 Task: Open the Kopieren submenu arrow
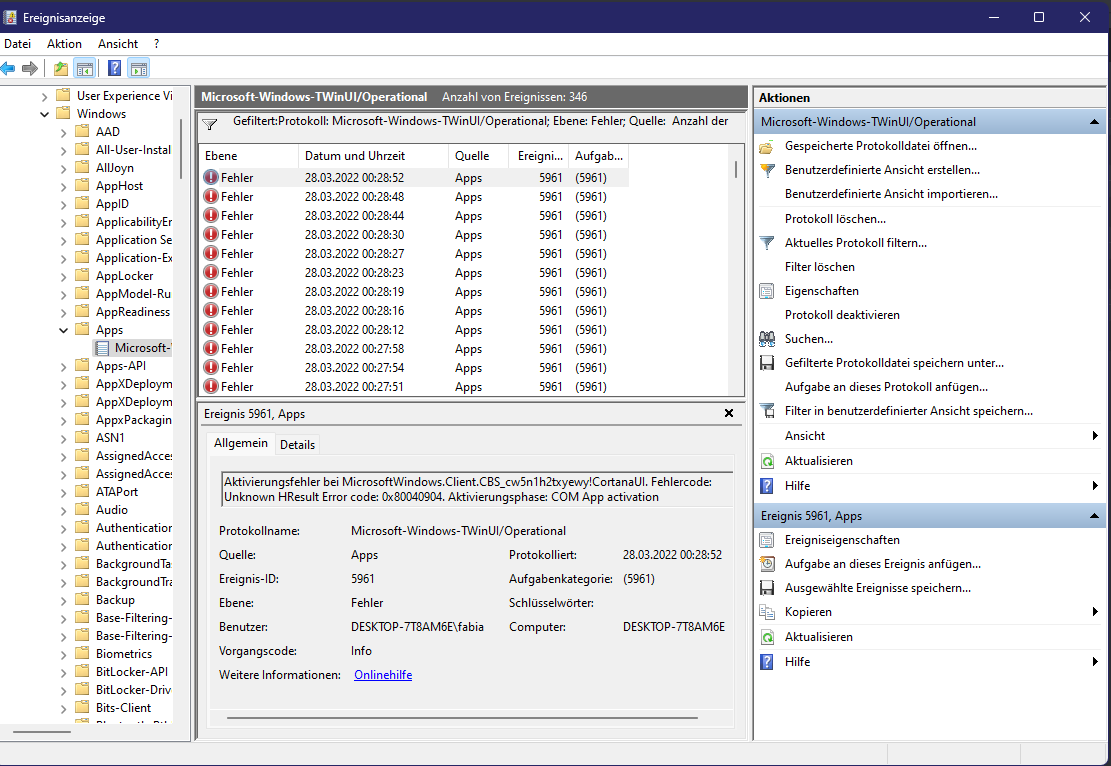[1095, 612]
